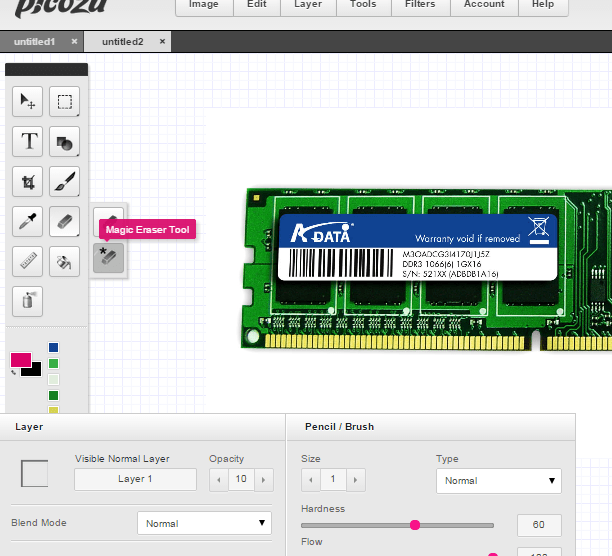The image size is (612, 556).
Task: Switch to the untitled1 tab
Action: pyautogui.click(x=34, y=42)
